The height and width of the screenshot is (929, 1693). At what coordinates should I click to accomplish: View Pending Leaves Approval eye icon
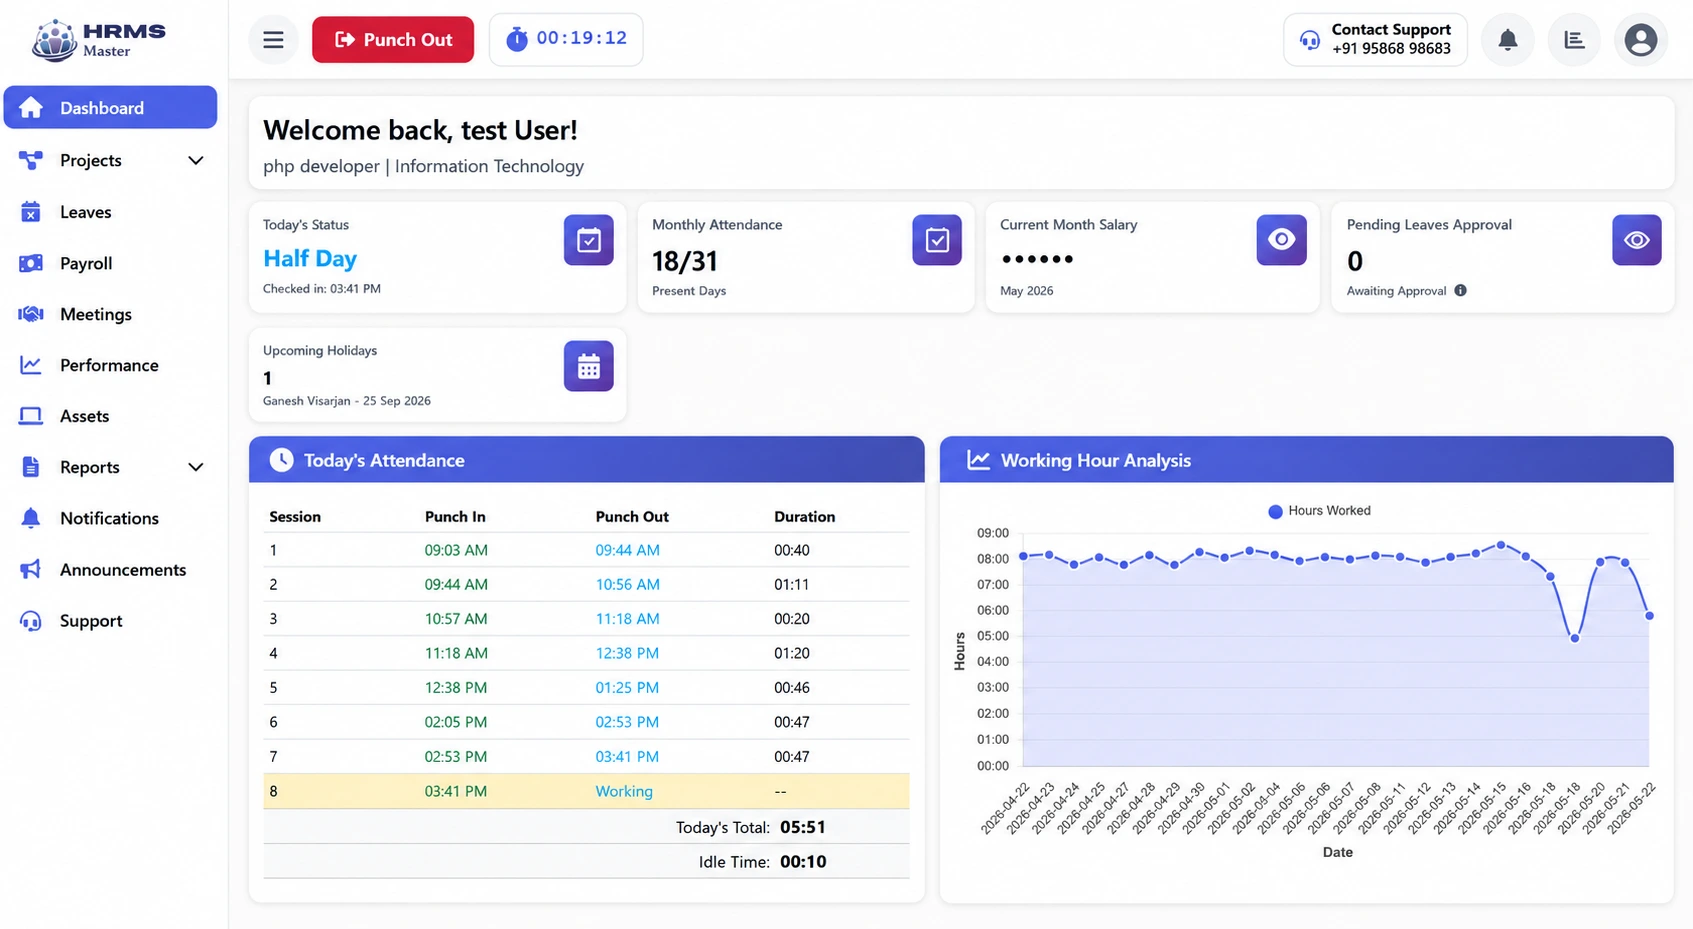1637,240
